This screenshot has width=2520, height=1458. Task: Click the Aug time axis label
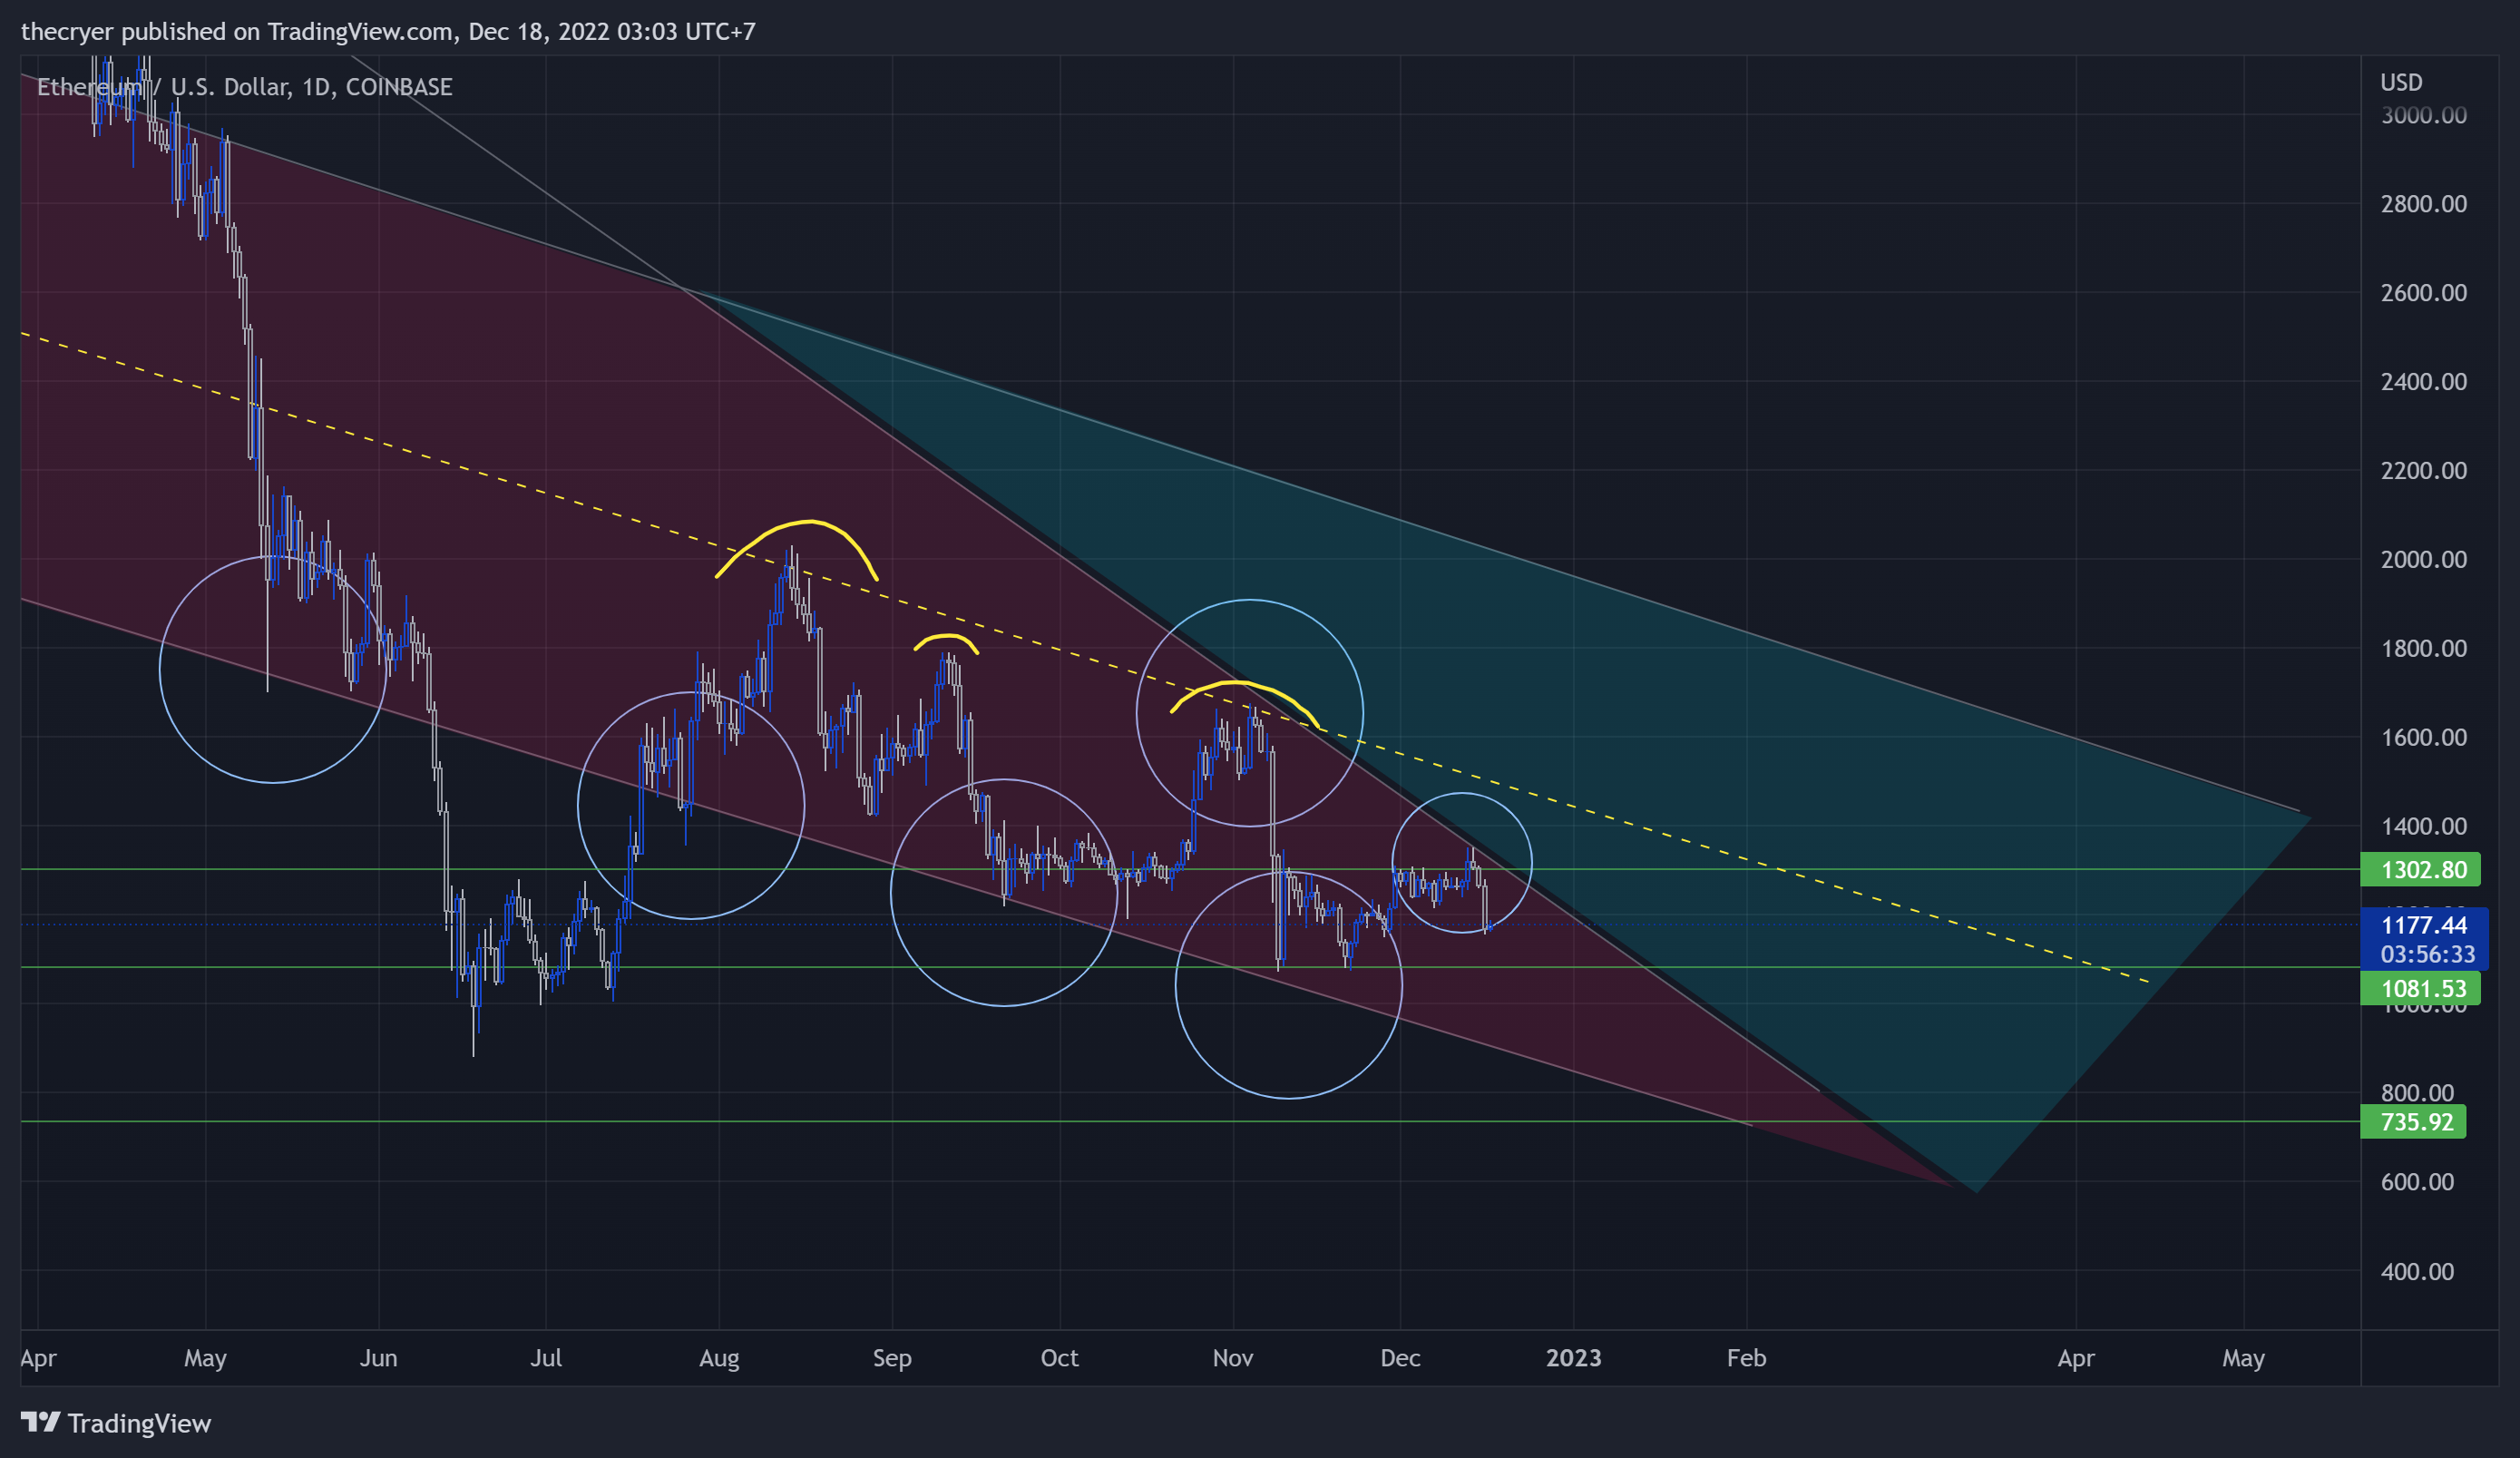[x=719, y=1358]
